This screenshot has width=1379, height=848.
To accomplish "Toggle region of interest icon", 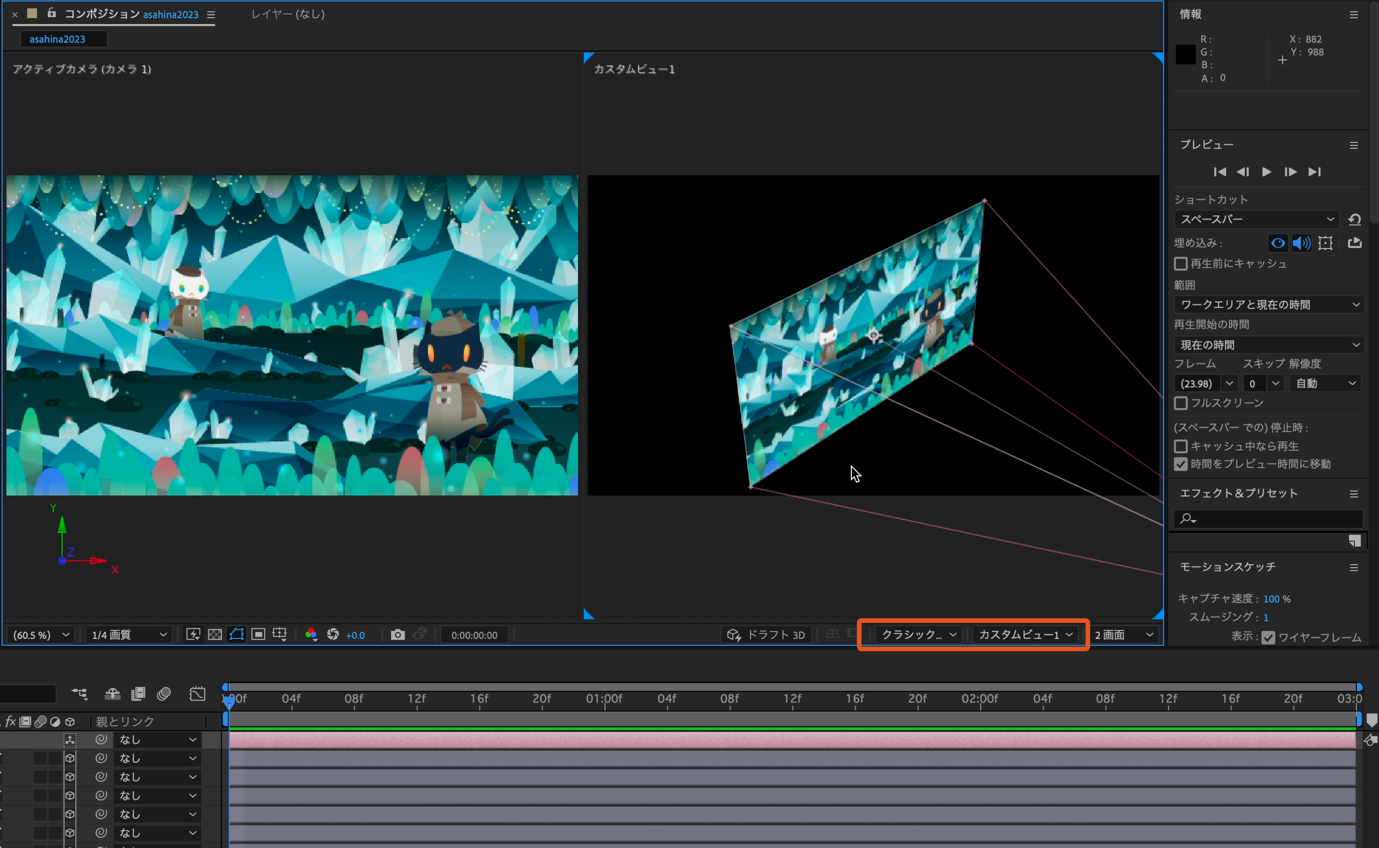I will point(258,635).
